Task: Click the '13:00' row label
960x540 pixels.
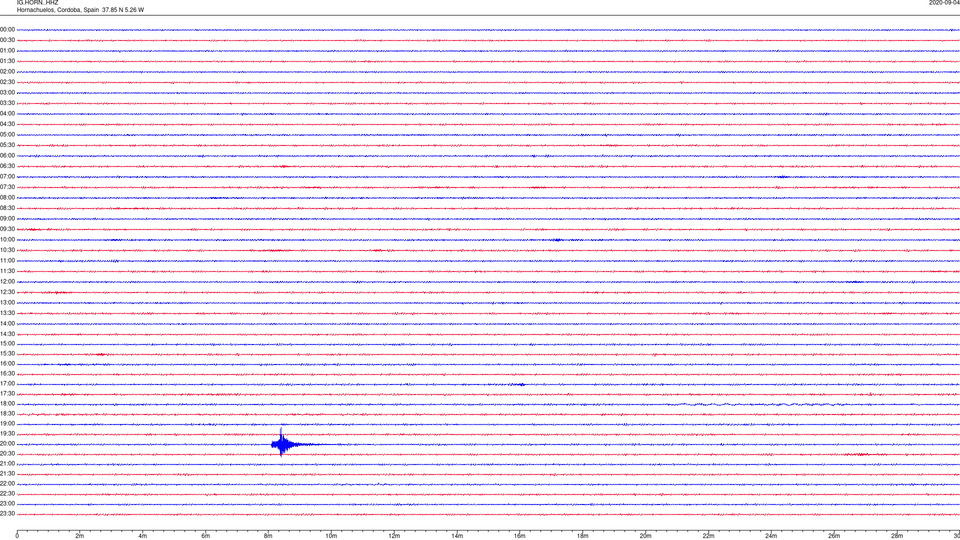Action: click(x=7, y=302)
